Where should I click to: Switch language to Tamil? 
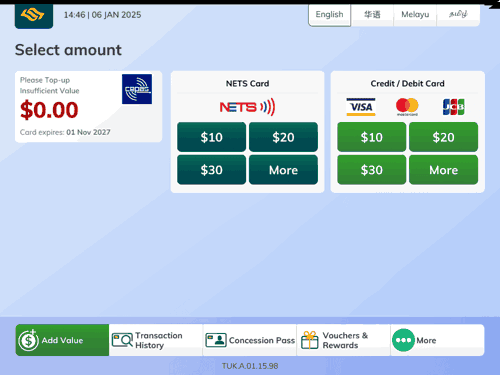[x=458, y=15]
